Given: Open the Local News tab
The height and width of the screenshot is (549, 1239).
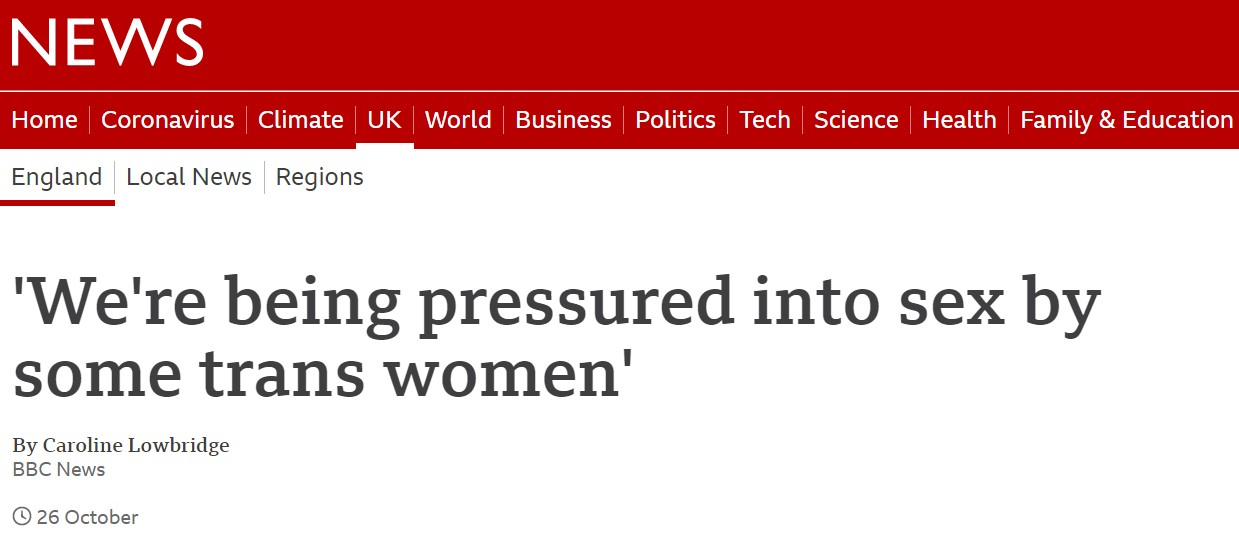Looking at the screenshot, I should (x=189, y=177).
